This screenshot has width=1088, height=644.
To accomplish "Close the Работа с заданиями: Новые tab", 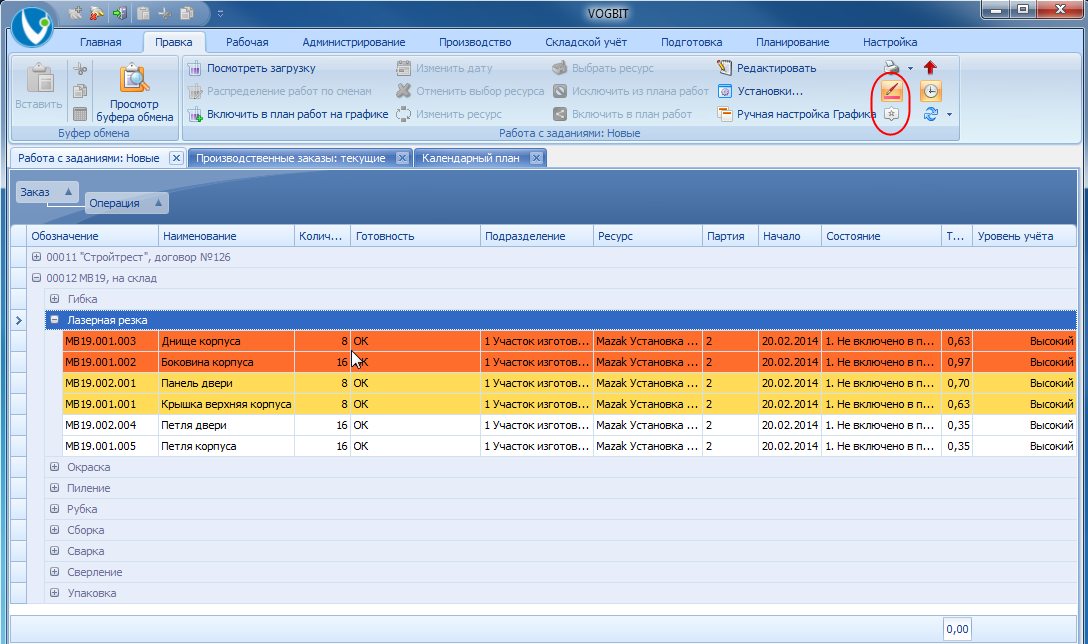I will tap(176, 158).
